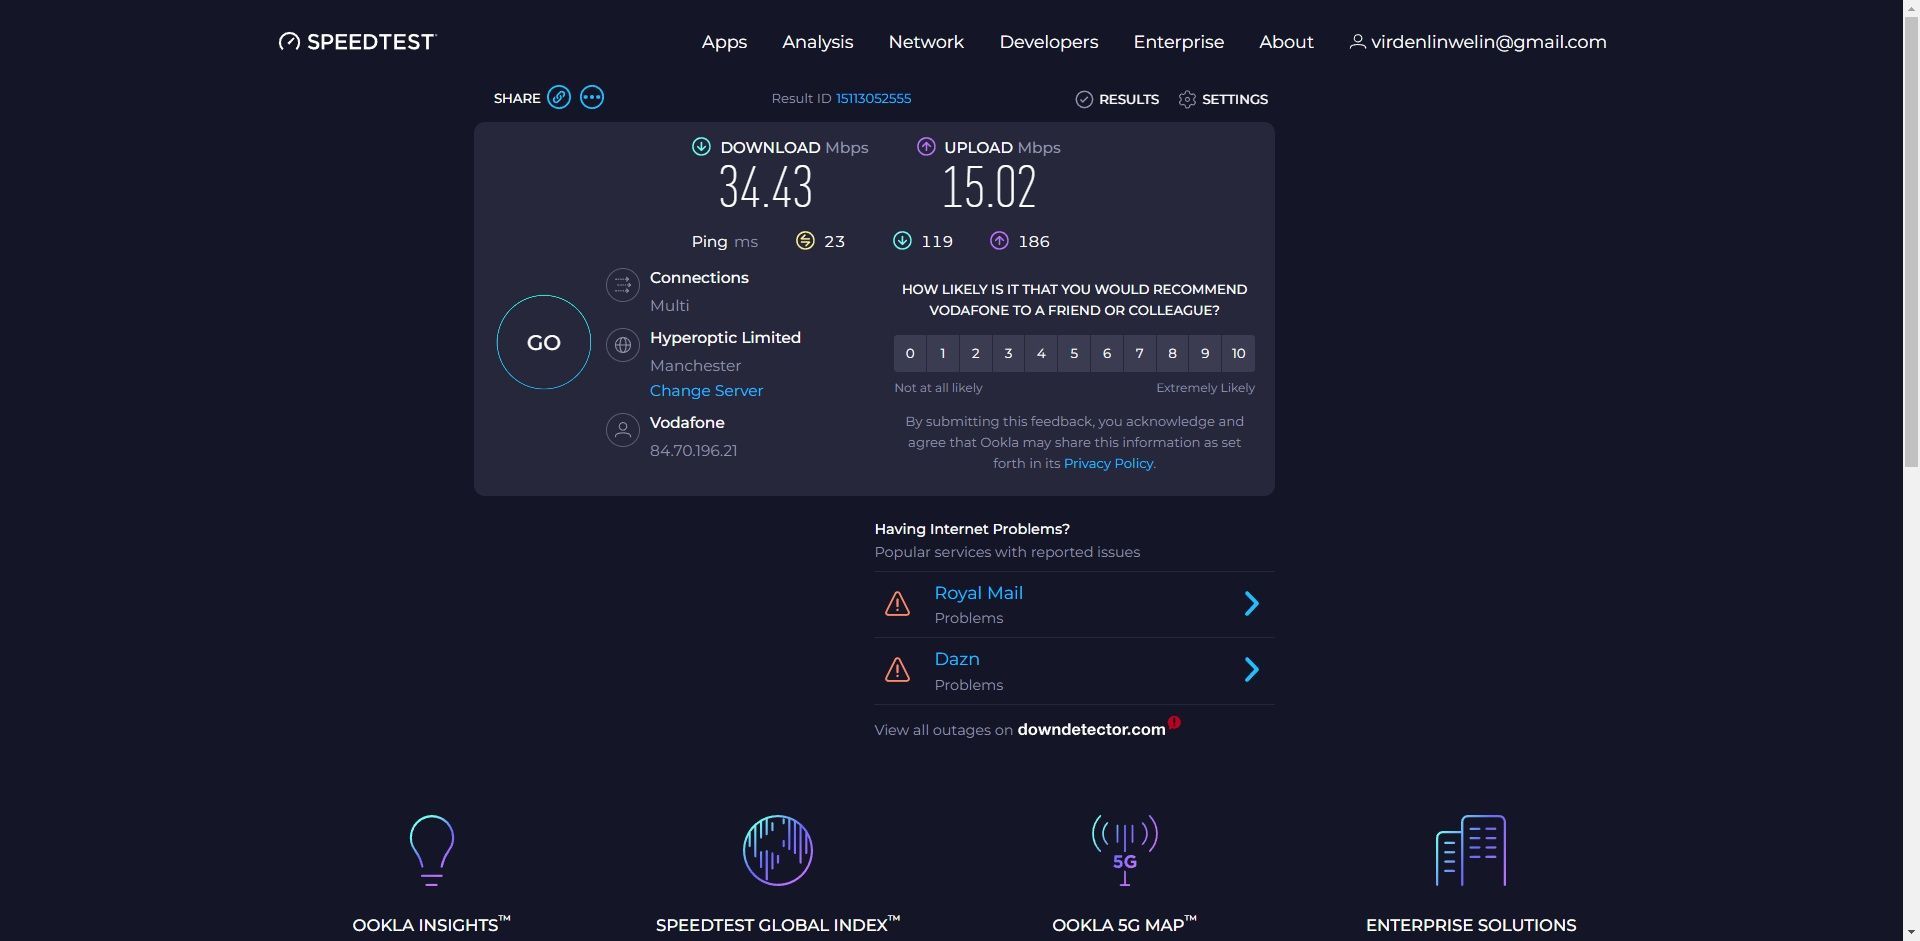Select the Ookla 5G Map icon
Screen dimensions: 1920x941
1124,849
